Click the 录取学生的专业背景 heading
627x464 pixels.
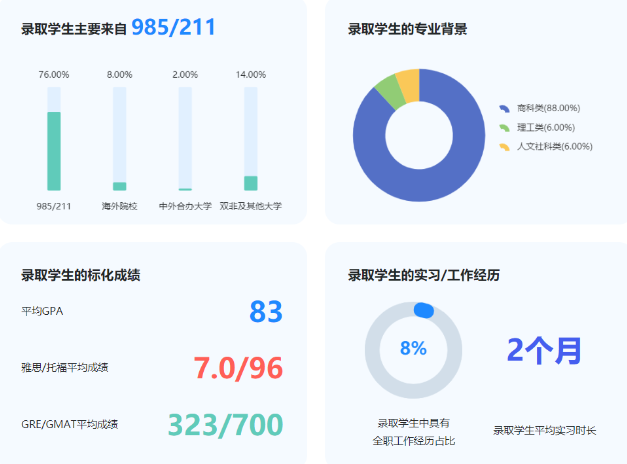(x=407, y=29)
